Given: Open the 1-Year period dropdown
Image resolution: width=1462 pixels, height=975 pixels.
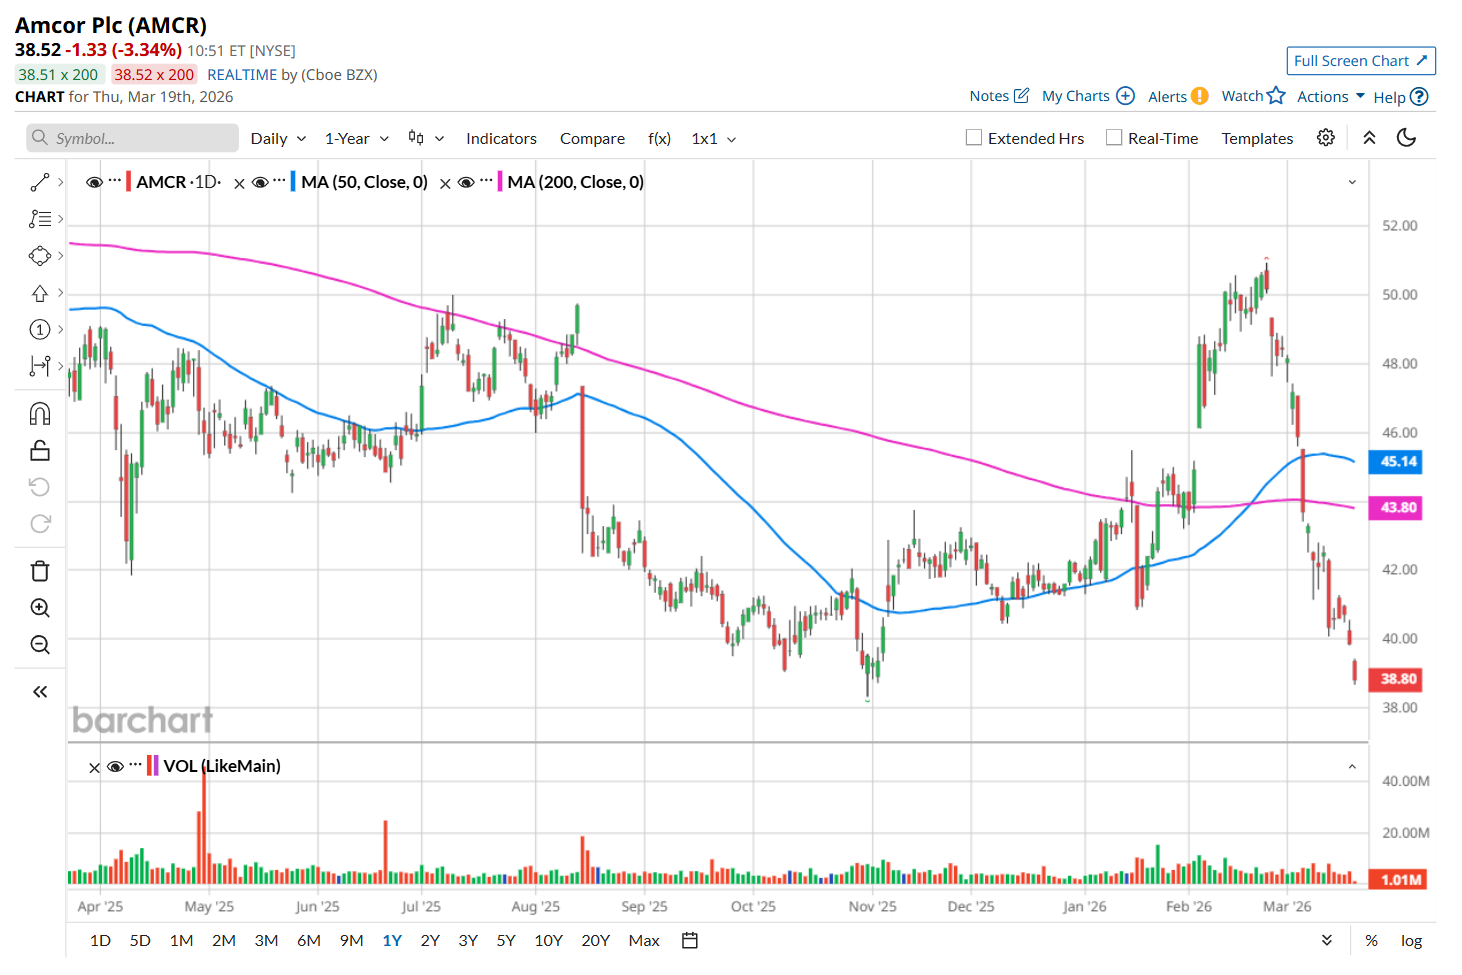Looking at the screenshot, I should (357, 139).
